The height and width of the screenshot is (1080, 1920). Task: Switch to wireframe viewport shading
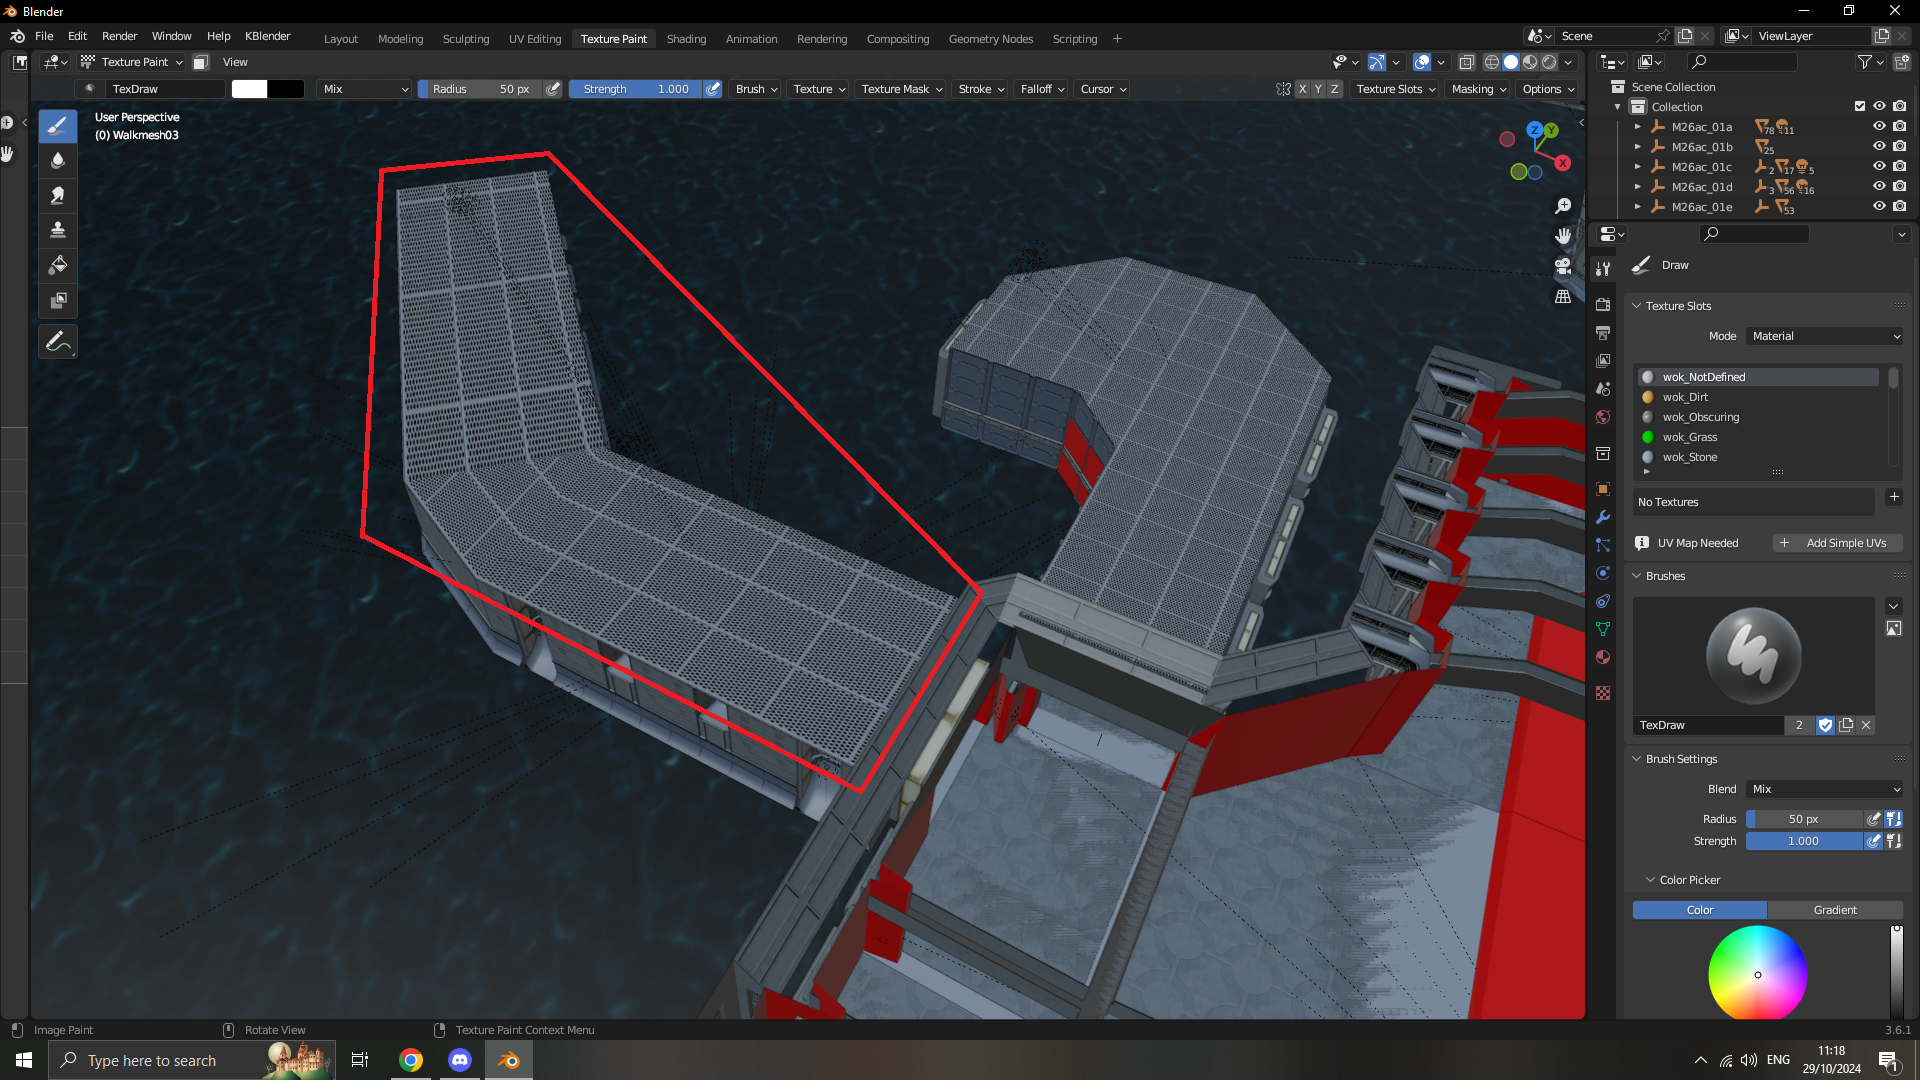point(1492,62)
